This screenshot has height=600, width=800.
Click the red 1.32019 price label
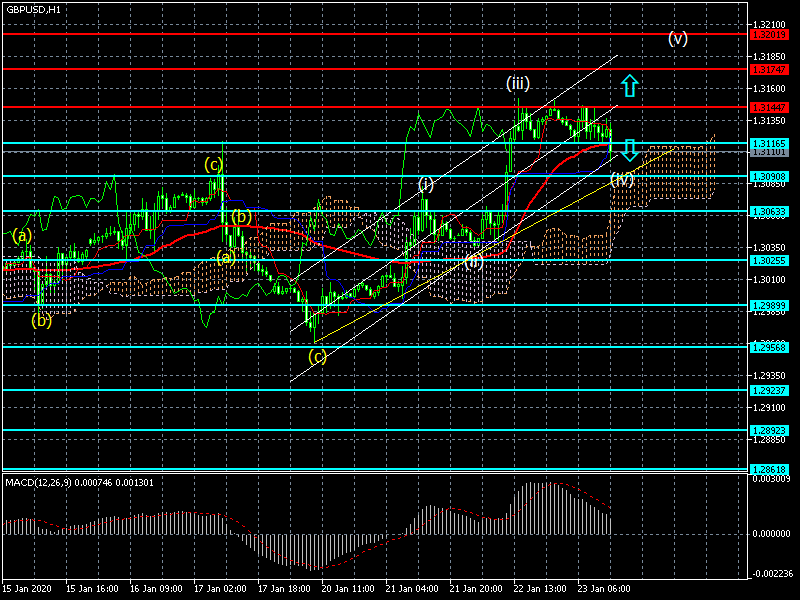tap(769, 35)
